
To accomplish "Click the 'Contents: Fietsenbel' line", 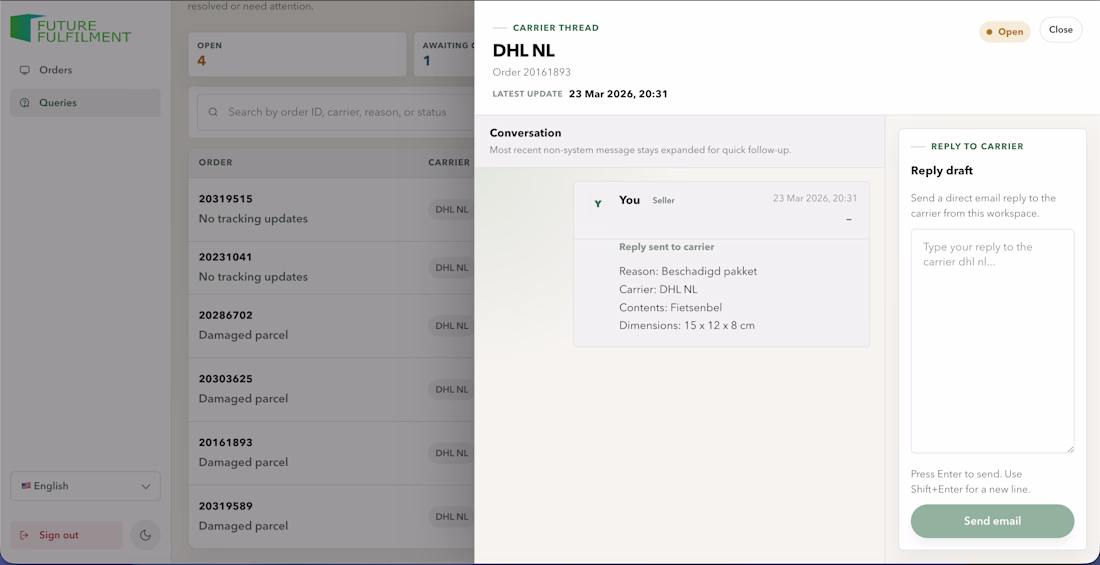I will pos(671,307).
